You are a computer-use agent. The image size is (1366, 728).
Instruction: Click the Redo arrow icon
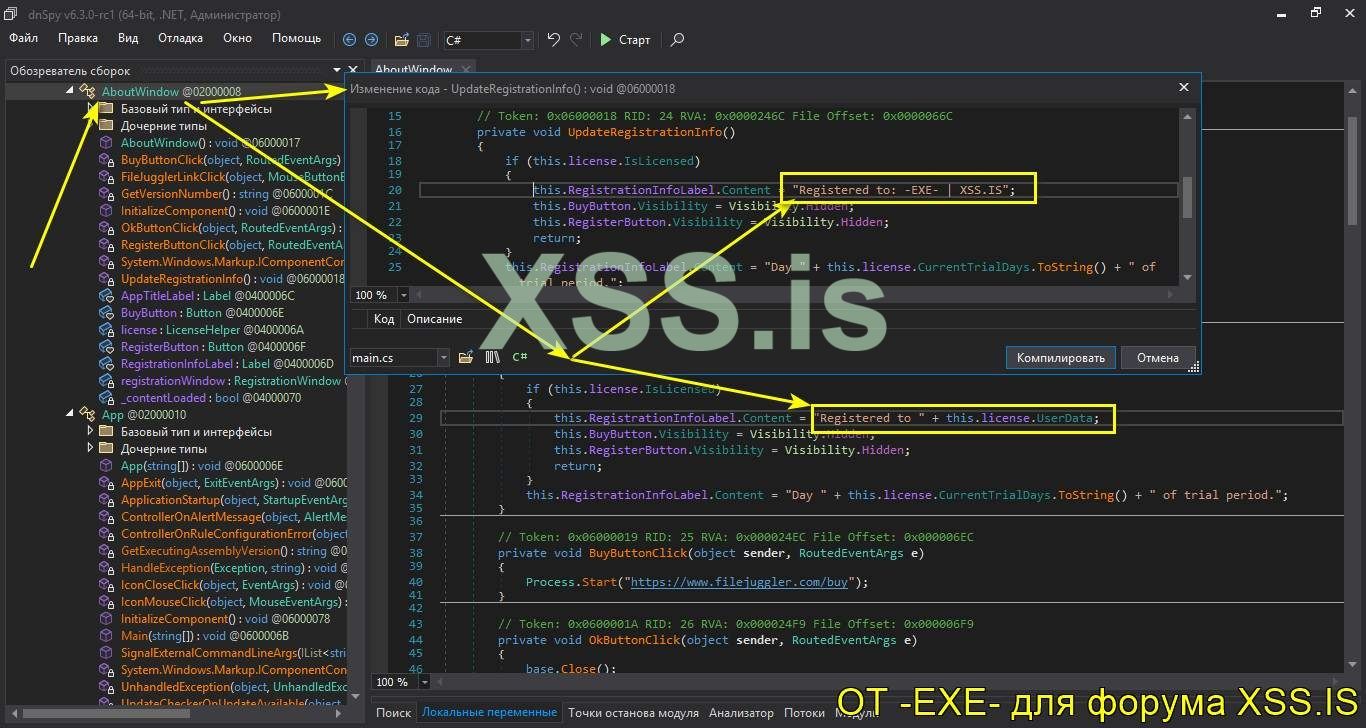(576, 40)
